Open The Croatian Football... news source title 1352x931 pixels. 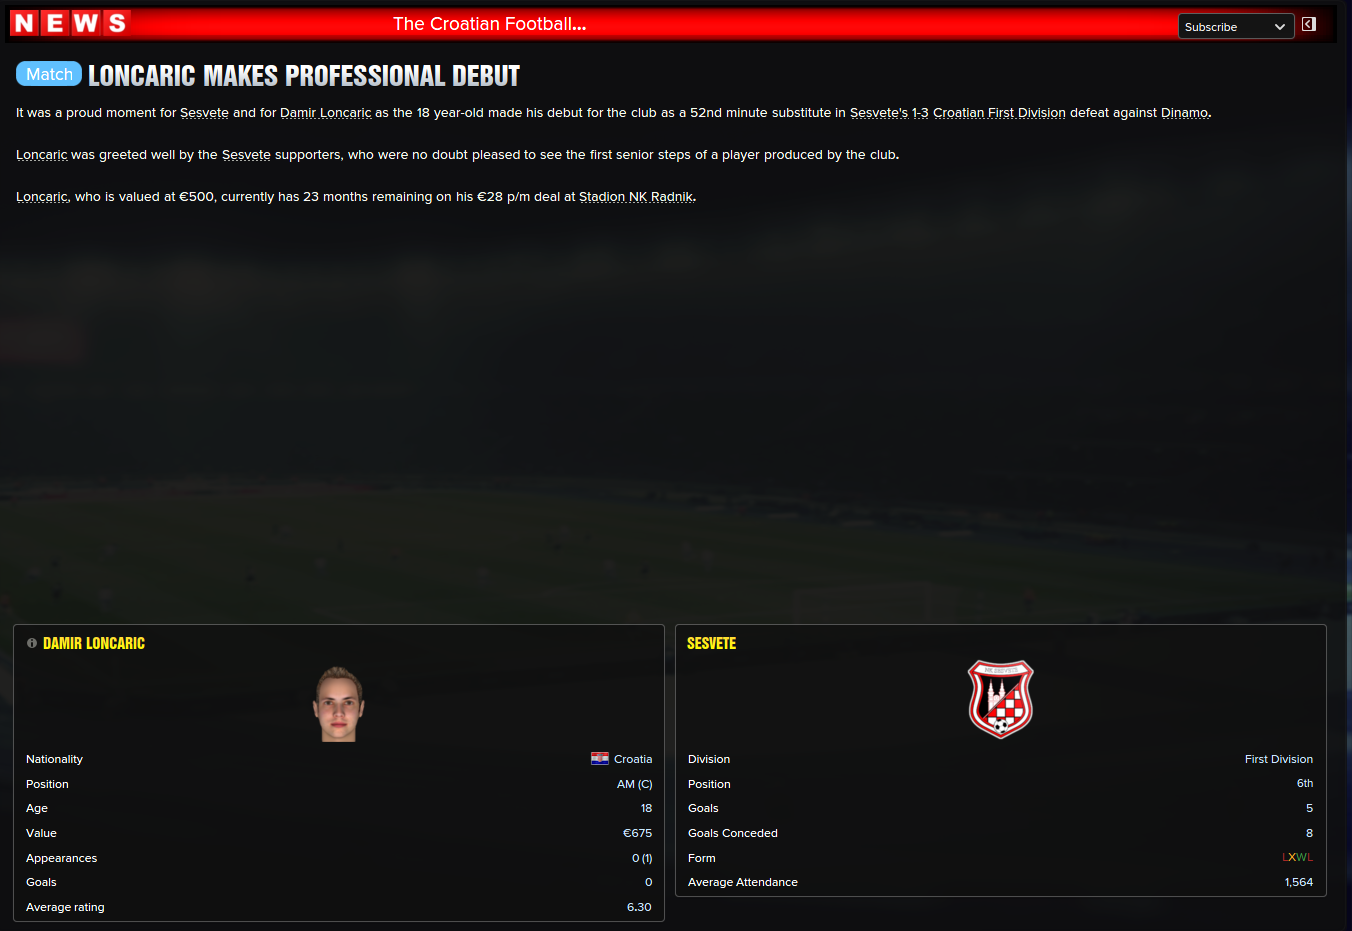(x=490, y=24)
